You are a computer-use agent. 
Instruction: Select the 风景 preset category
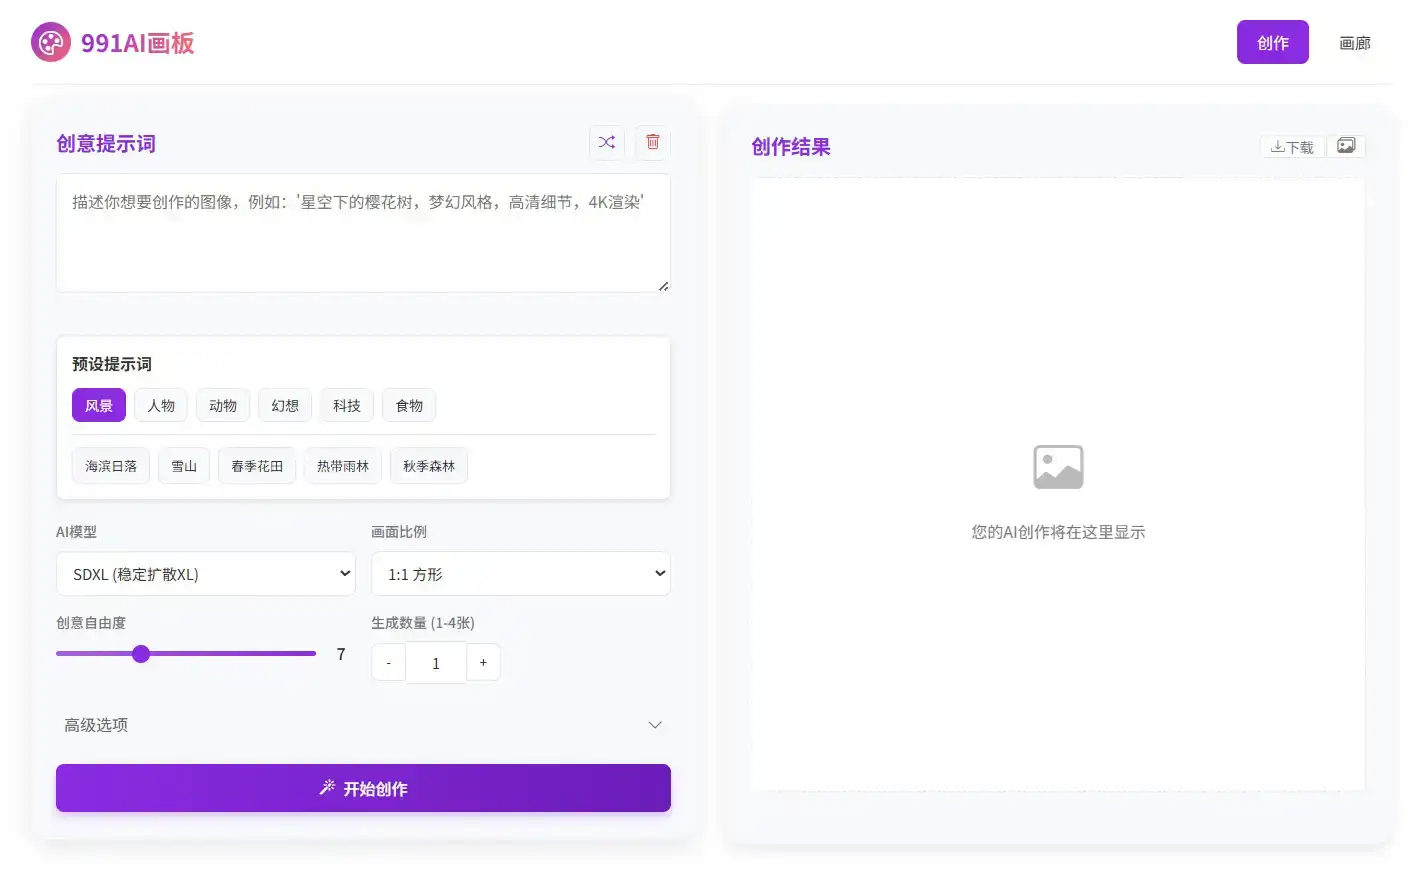tap(99, 405)
